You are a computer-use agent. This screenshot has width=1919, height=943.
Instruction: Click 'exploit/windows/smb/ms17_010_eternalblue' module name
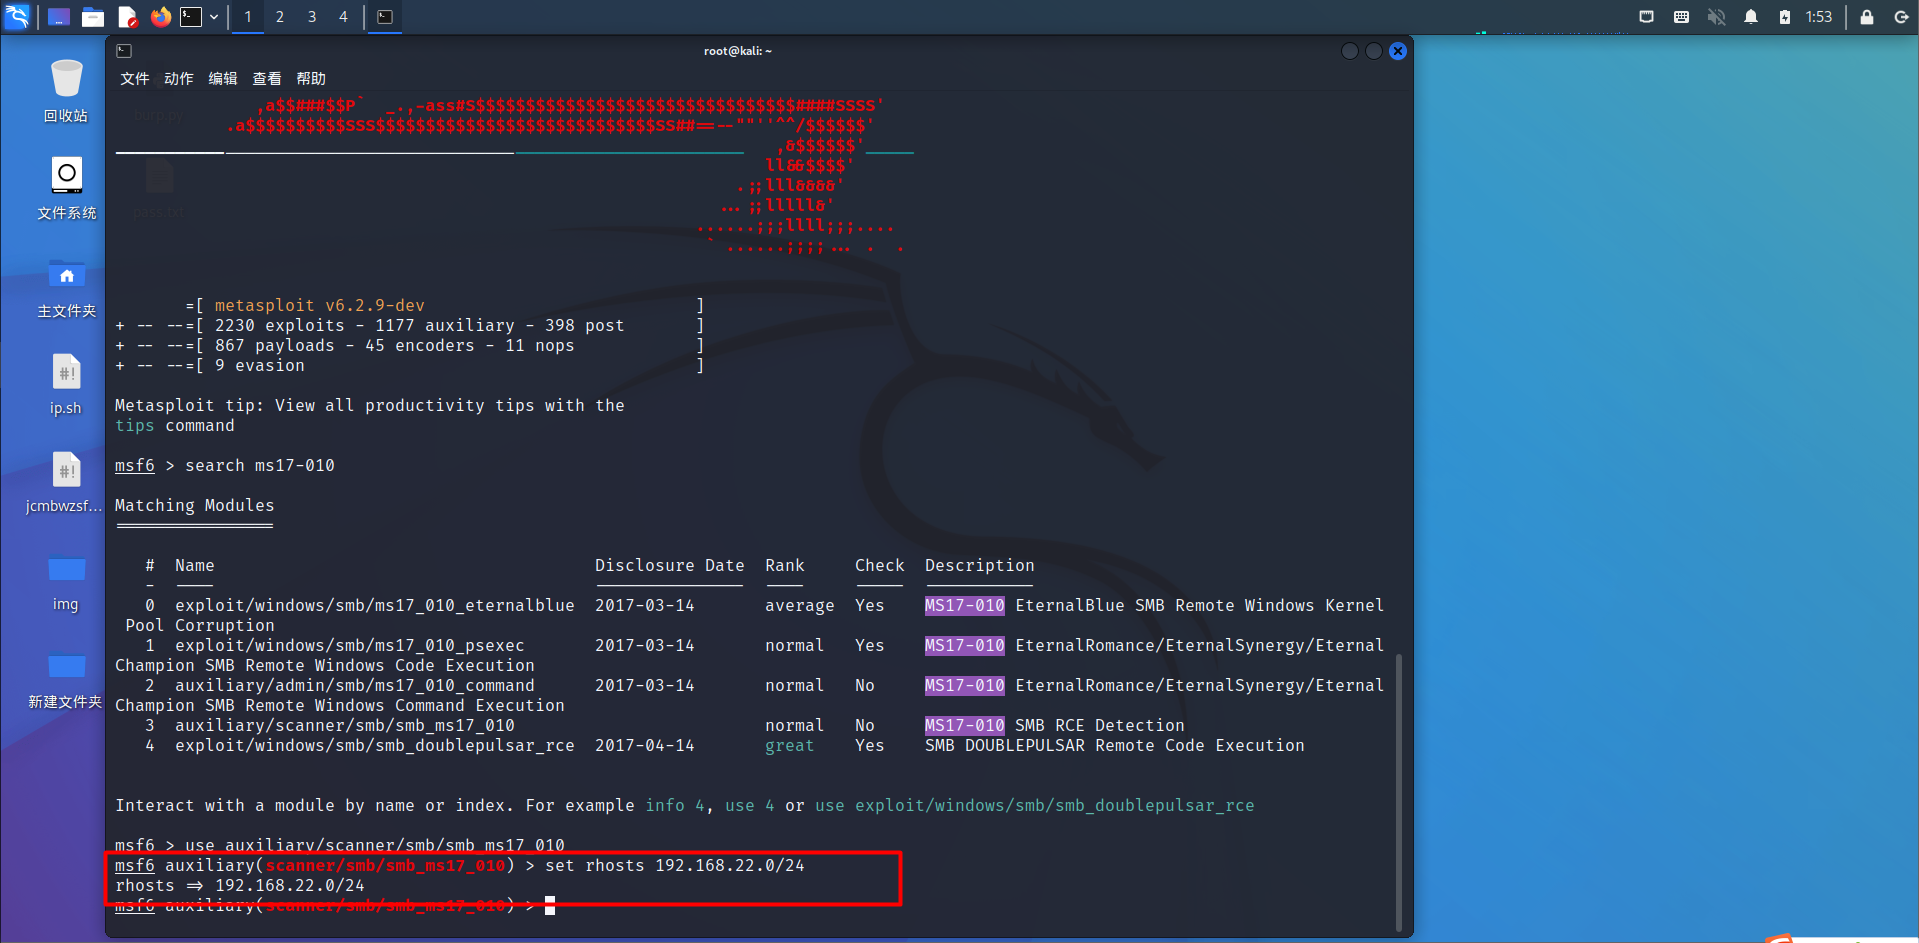pyautogui.click(x=375, y=606)
